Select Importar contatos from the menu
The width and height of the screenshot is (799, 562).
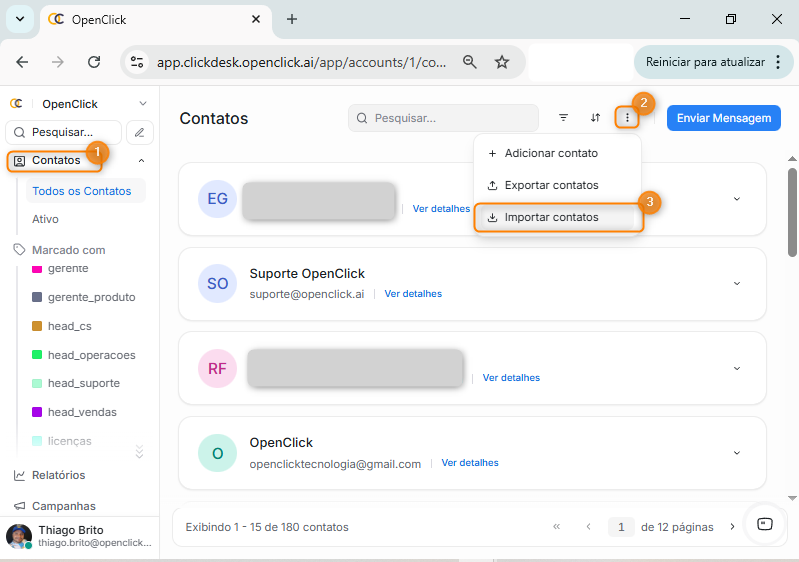click(551, 217)
